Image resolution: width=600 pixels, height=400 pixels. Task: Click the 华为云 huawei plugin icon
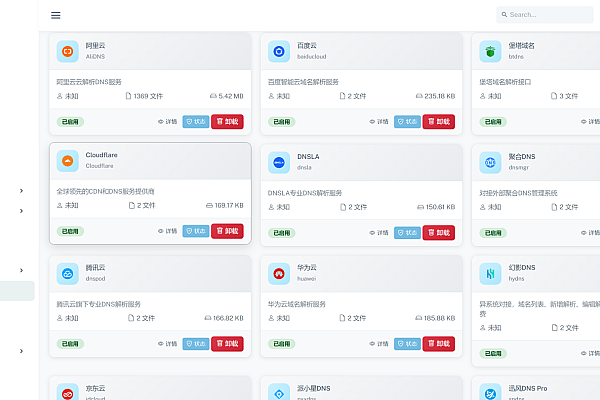click(x=279, y=274)
